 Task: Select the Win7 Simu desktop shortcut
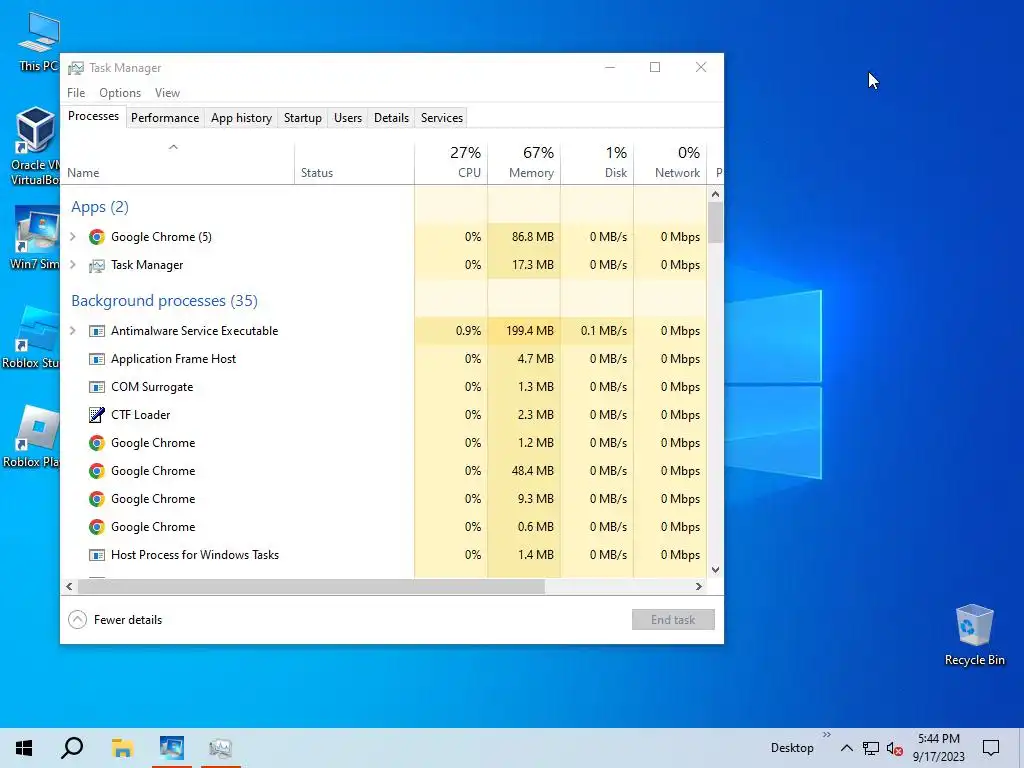coord(34,238)
